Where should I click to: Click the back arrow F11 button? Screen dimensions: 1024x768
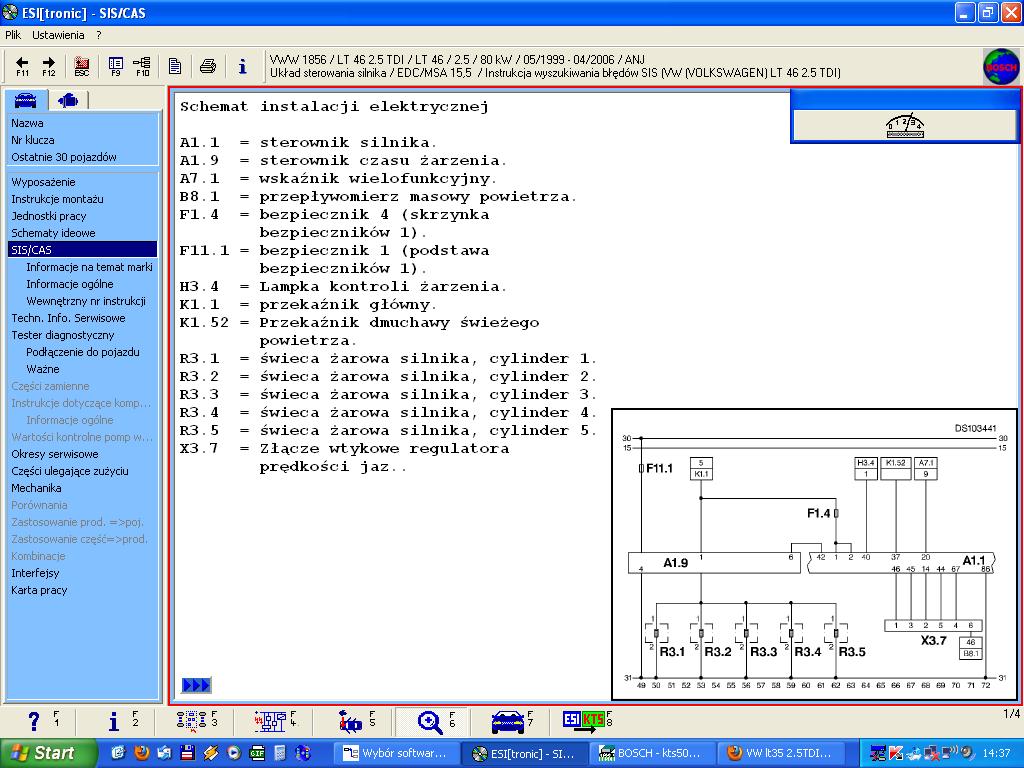(22, 66)
